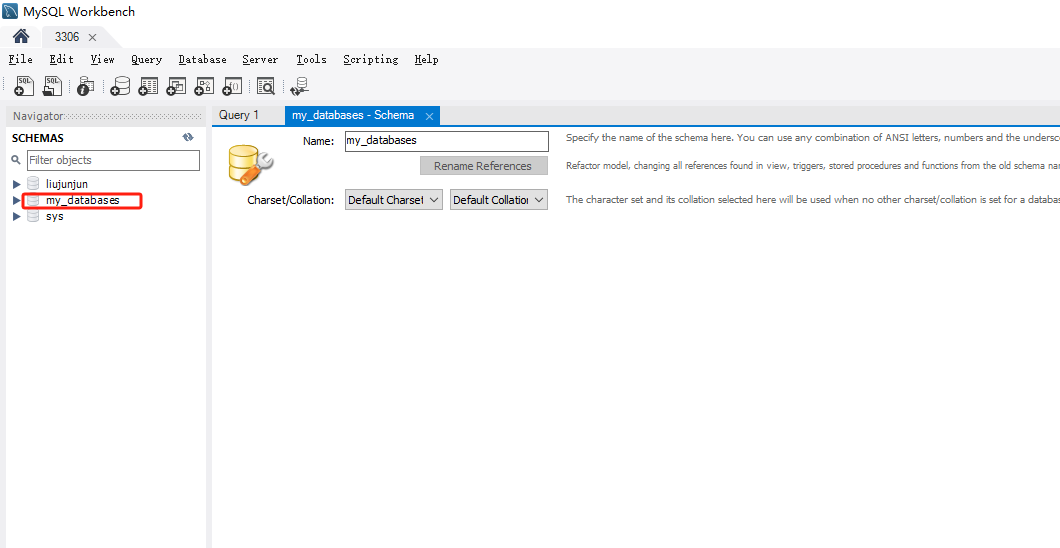Open the object inspector info icon
Screen dimensions: 1060x548
[x=86, y=86]
